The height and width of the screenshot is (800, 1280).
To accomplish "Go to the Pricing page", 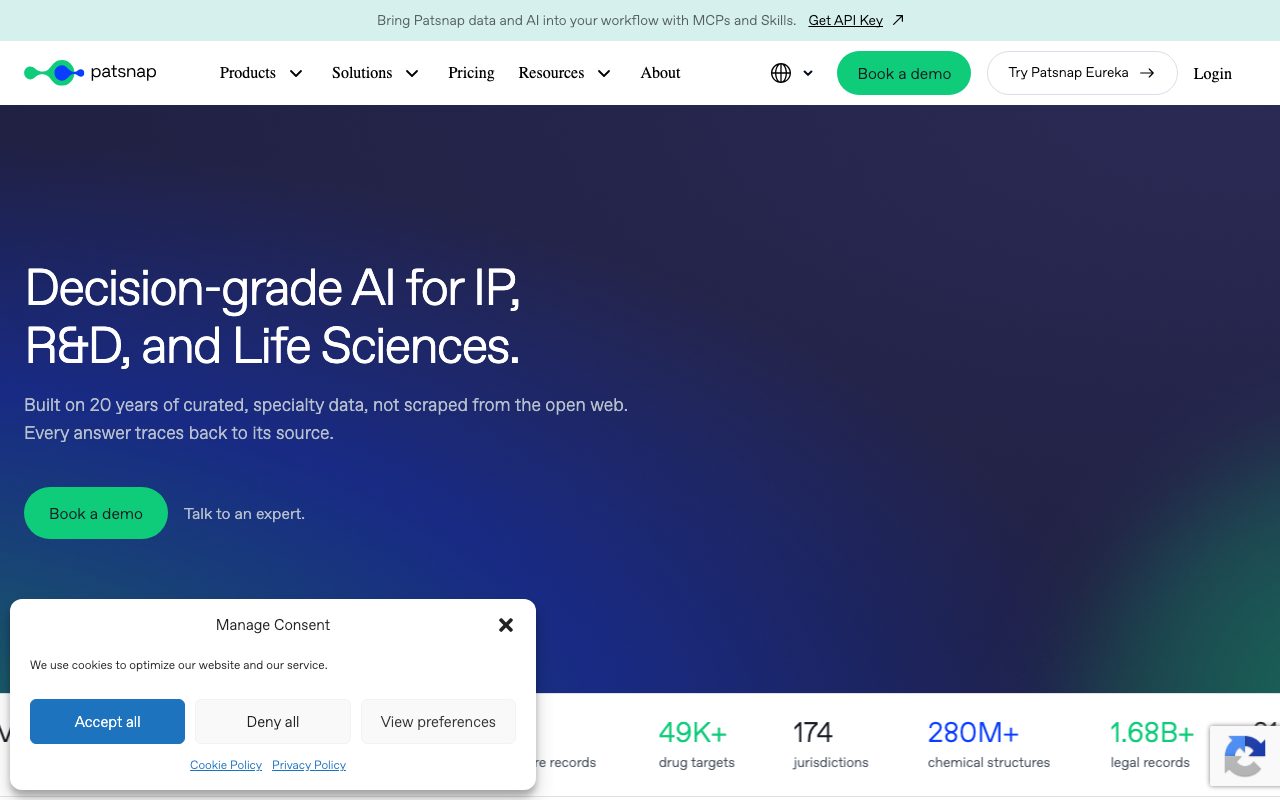I will tap(471, 73).
